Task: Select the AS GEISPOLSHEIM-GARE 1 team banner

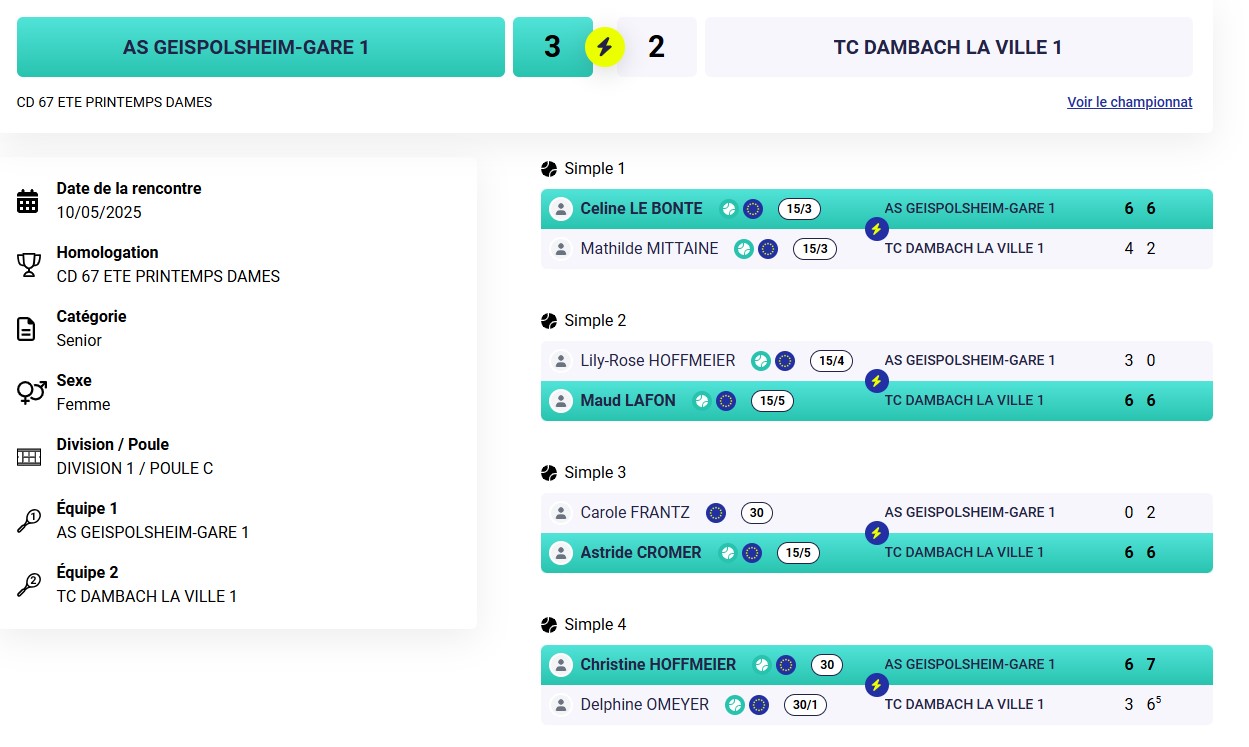Action: point(261,47)
